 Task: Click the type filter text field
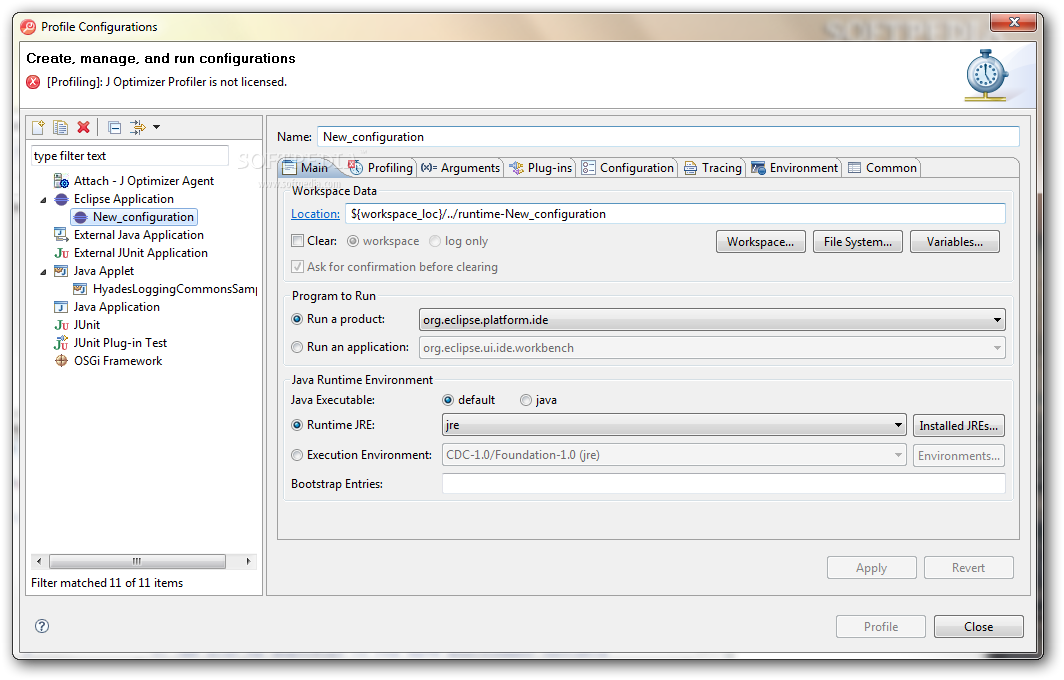[130, 155]
